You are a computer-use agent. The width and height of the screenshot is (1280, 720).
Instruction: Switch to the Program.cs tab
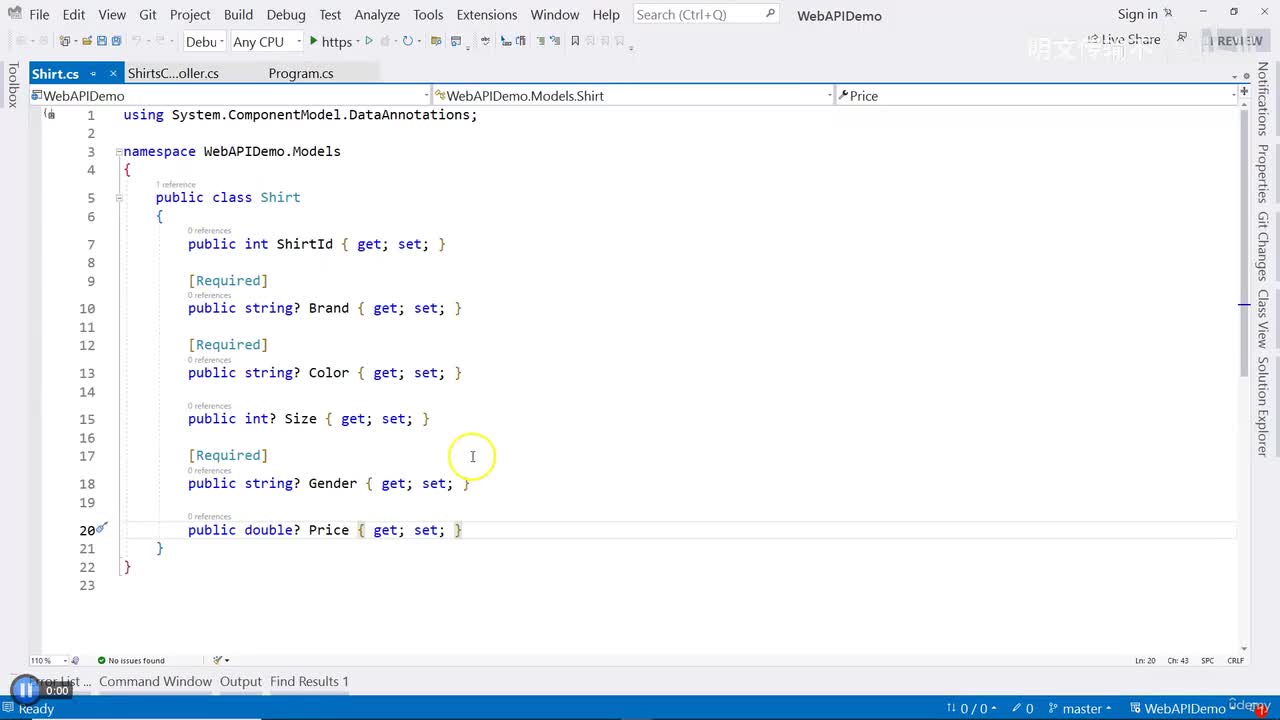301,73
